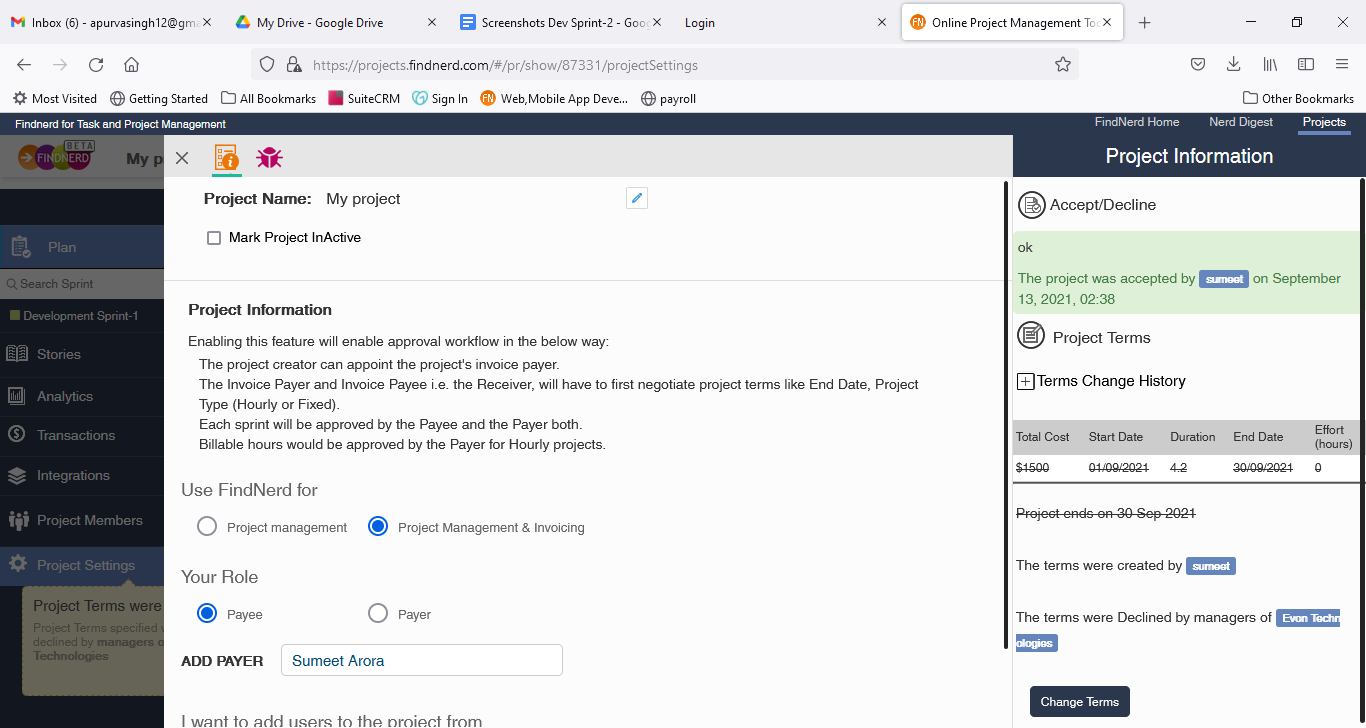Choose the Payee role radio button
This screenshot has height=728, width=1366.
[x=207, y=613]
